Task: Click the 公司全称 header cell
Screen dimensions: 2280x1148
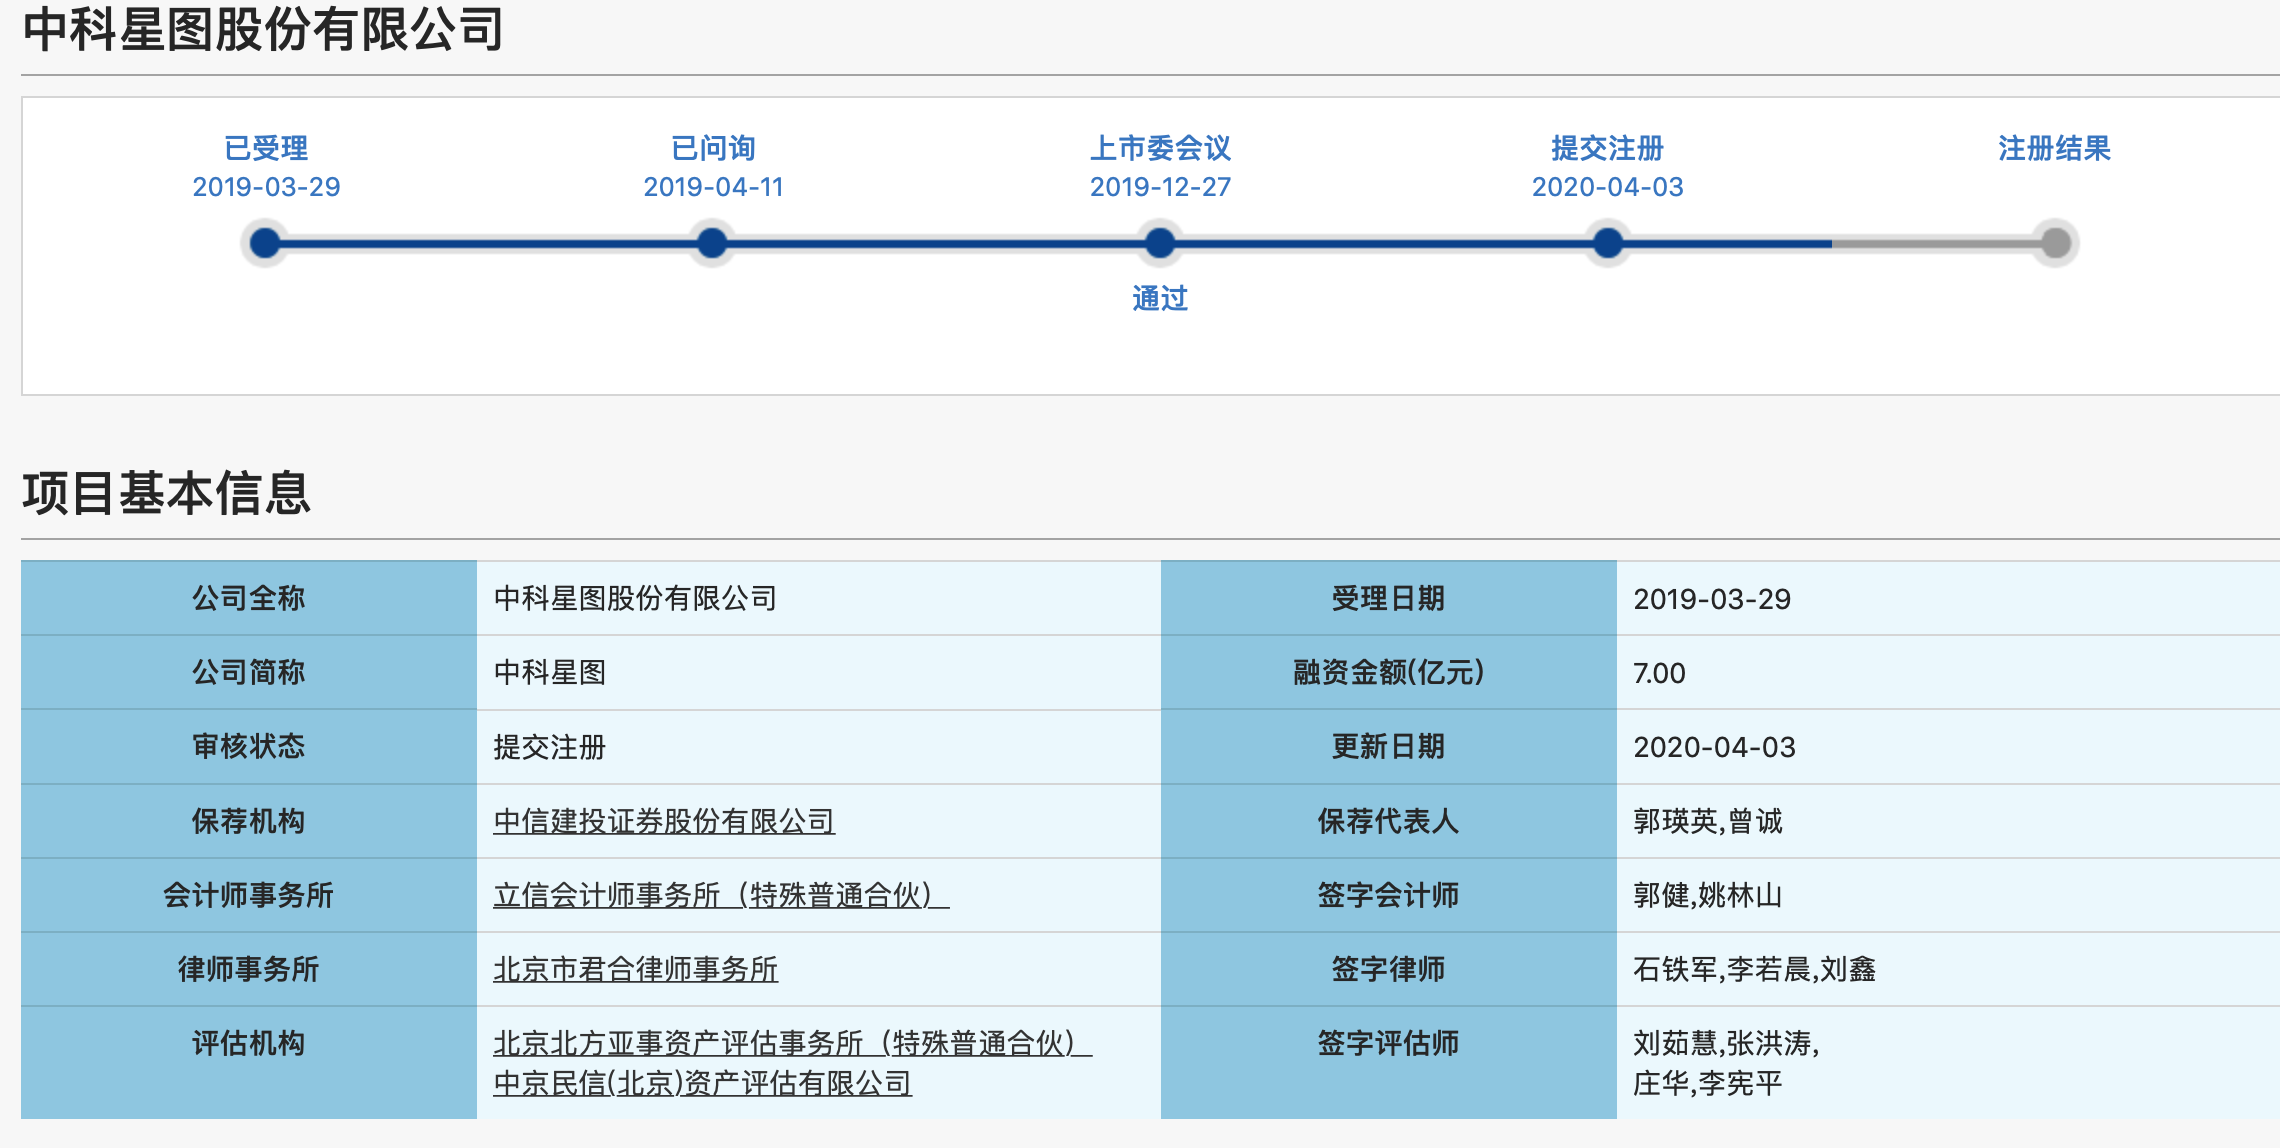Action: (x=249, y=598)
